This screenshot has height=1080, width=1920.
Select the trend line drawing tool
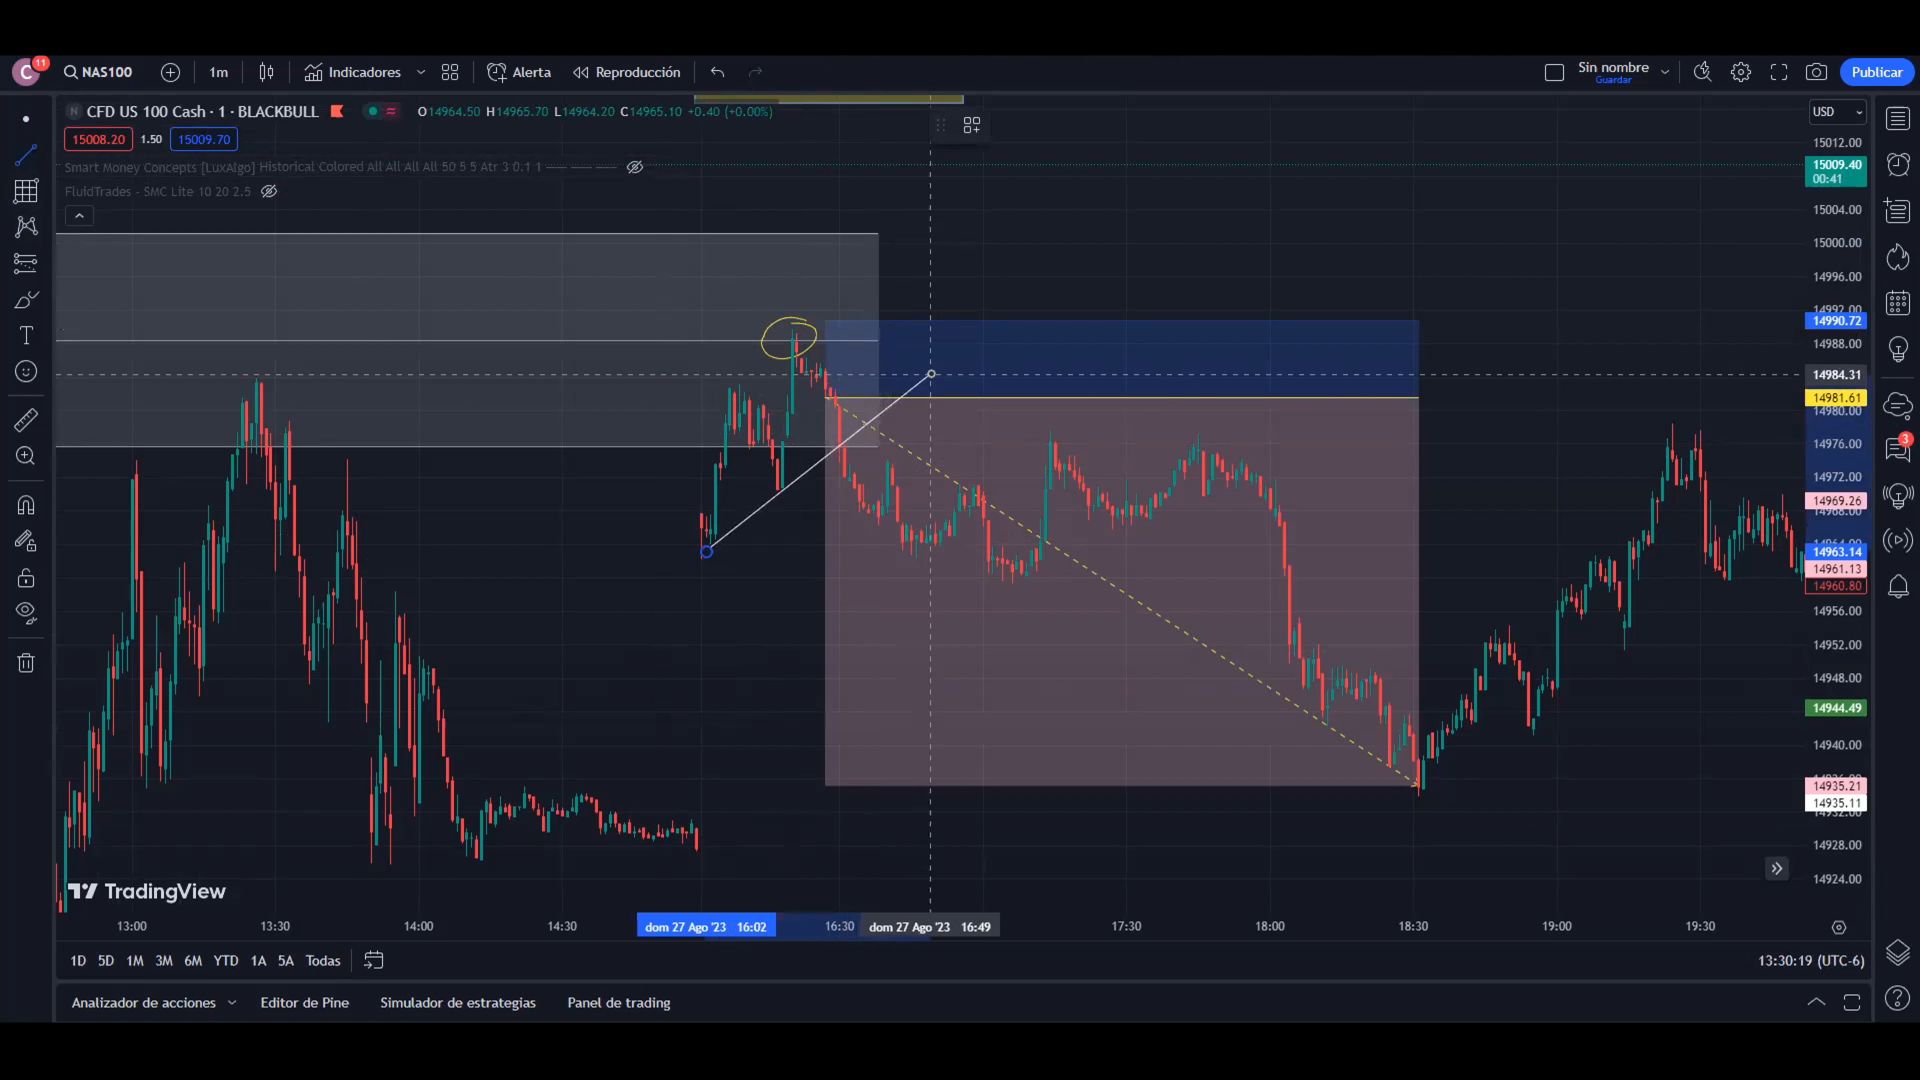[x=26, y=155]
